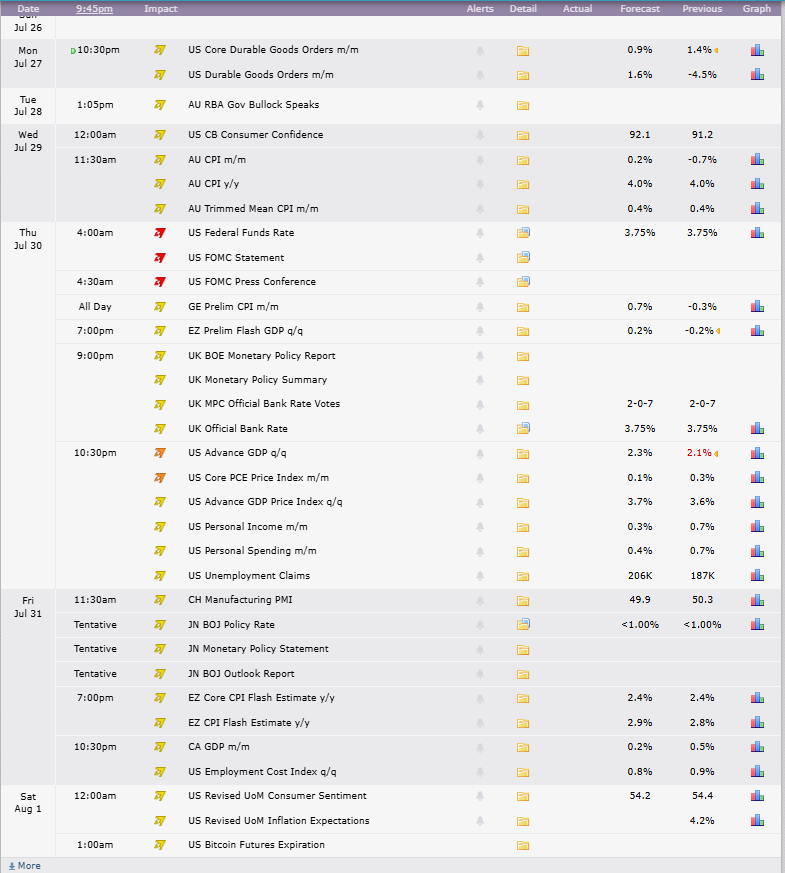Open detail folder for AU RBA Gov Bullock Speaks
The height and width of the screenshot is (873, 785).
pyautogui.click(x=523, y=105)
